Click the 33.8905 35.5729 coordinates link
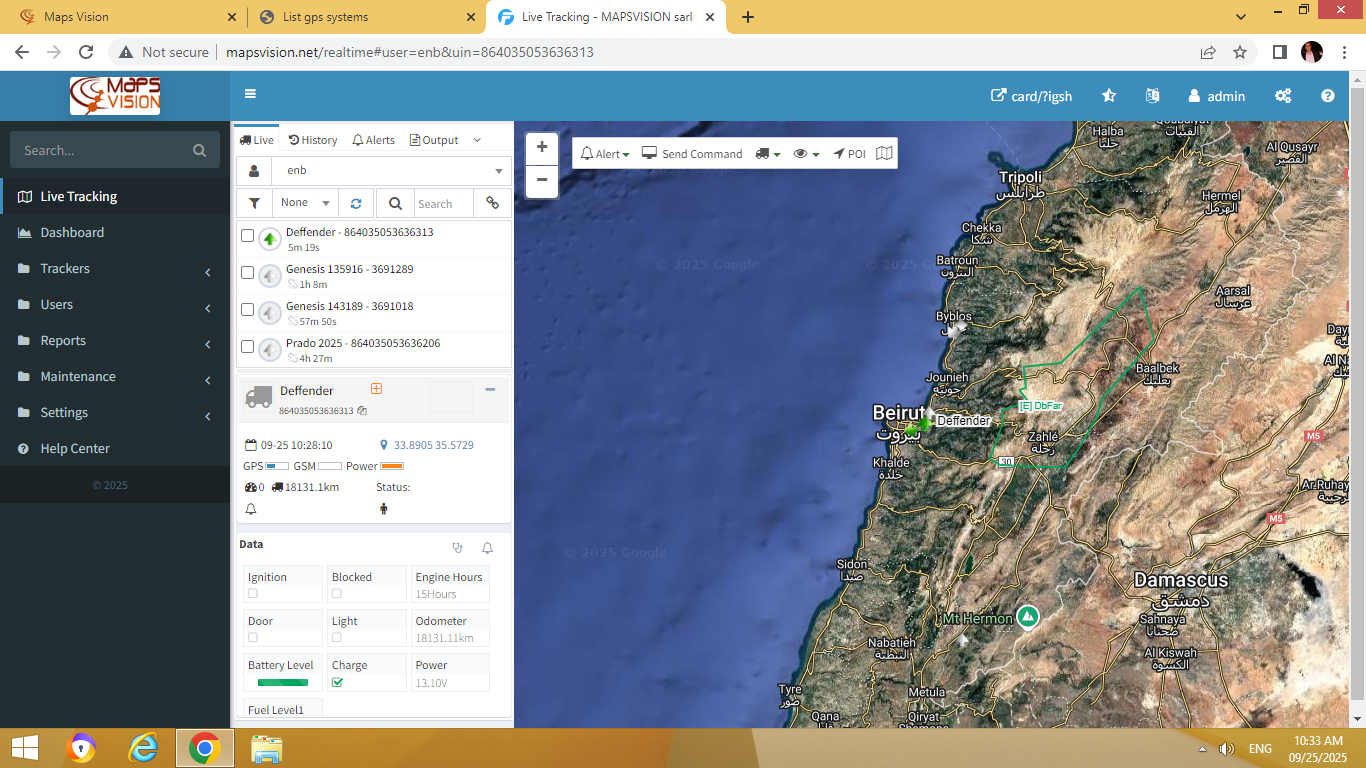 pyautogui.click(x=433, y=445)
